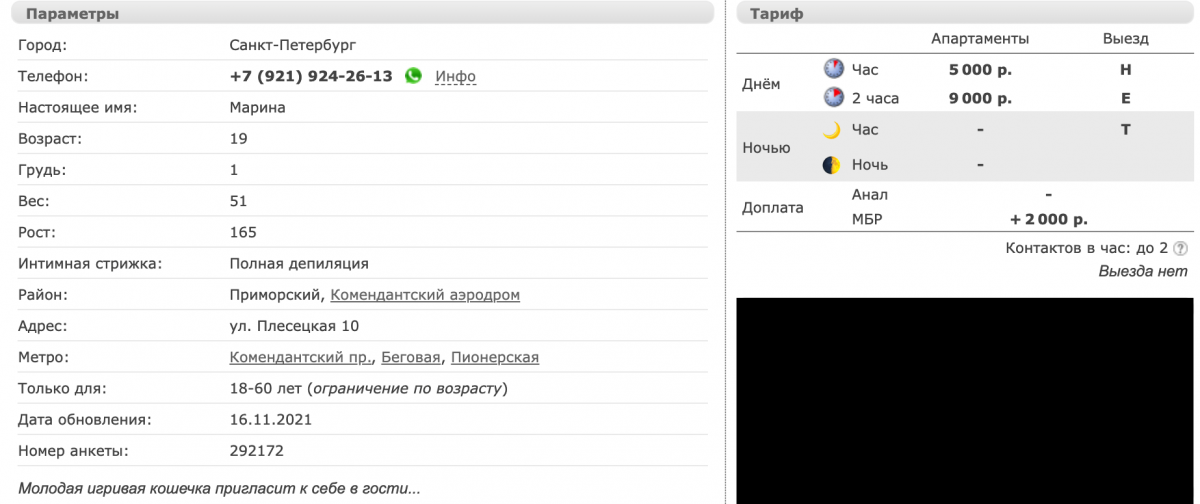The image size is (1200, 504).
Task: Click the question mark help icon
Action: click(1180, 248)
